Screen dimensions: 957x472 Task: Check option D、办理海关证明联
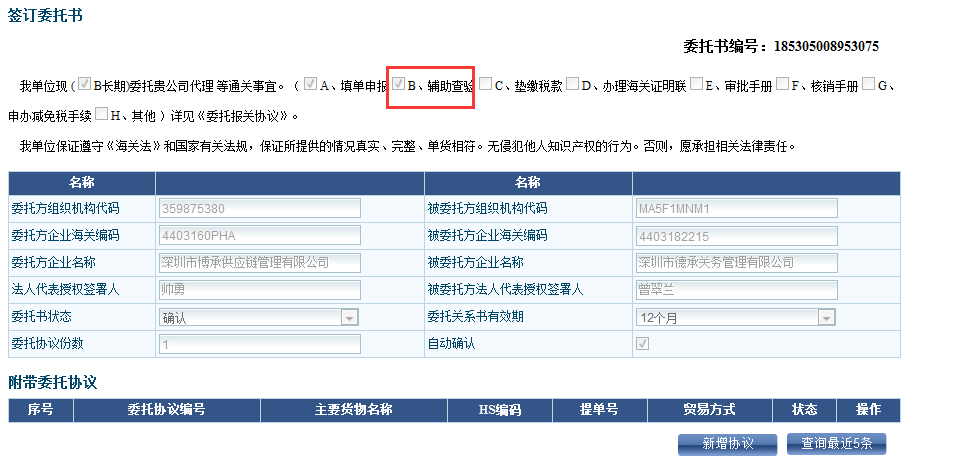[573, 85]
